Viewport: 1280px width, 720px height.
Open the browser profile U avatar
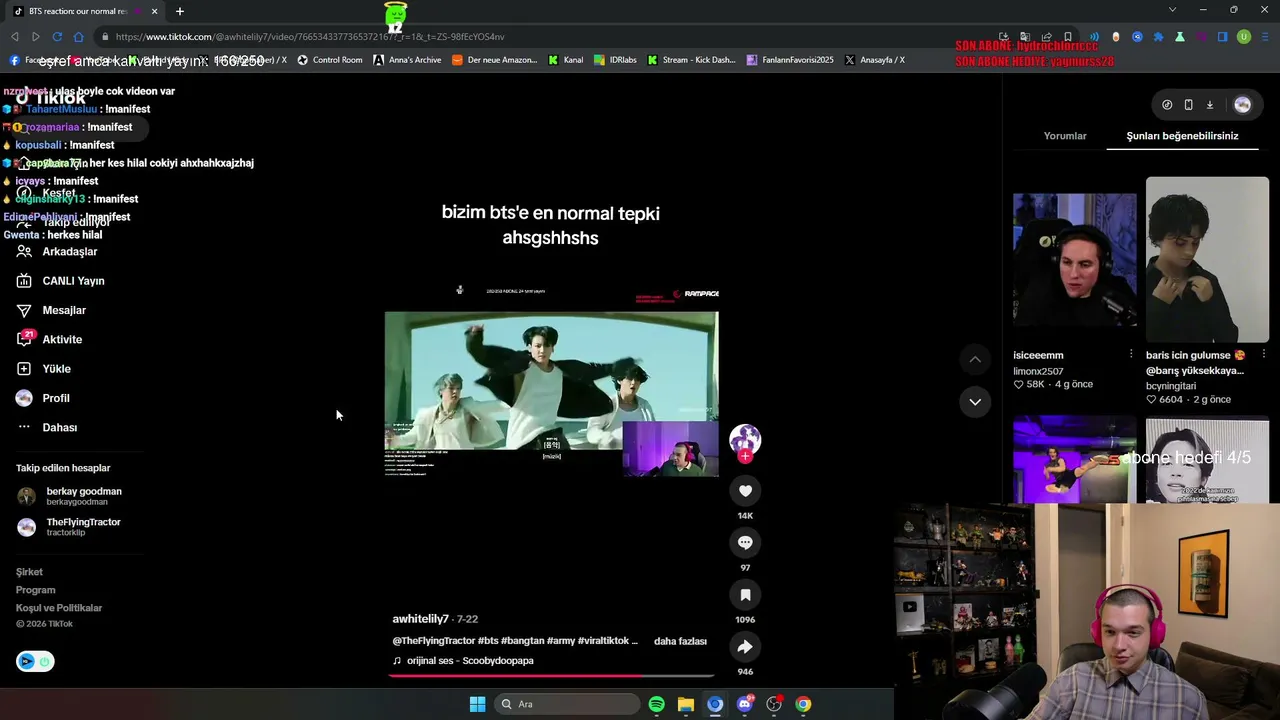click(1244, 37)
